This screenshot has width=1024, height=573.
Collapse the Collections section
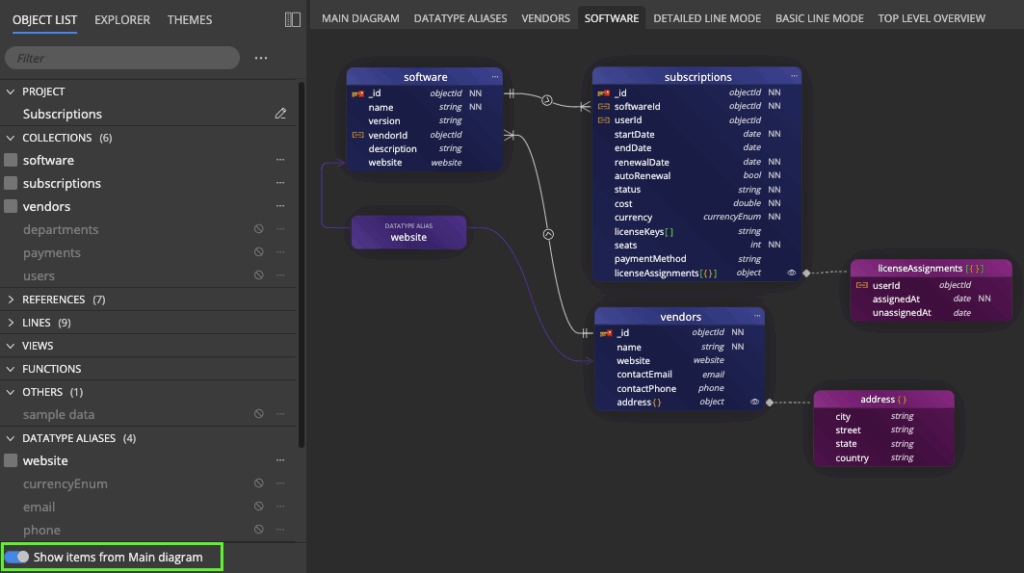(x=11, y=138)
